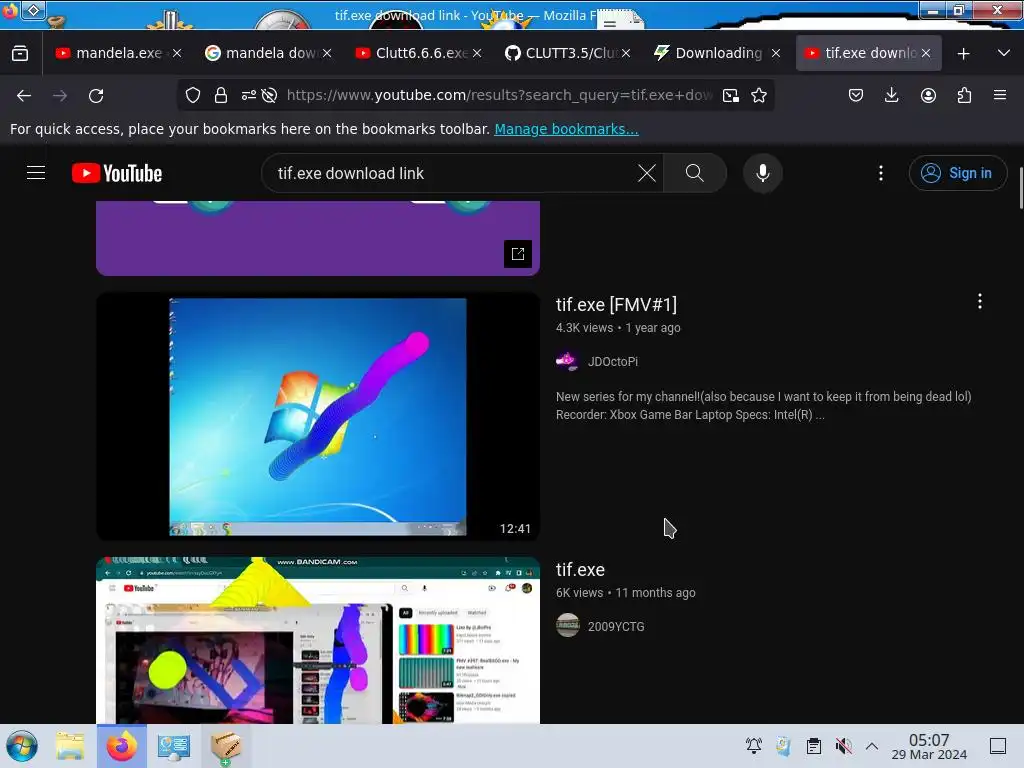Viewport: 1024px width, 768px height.
Task: Click the JDOctoPi channel avatar
Action: pos(567,361)
